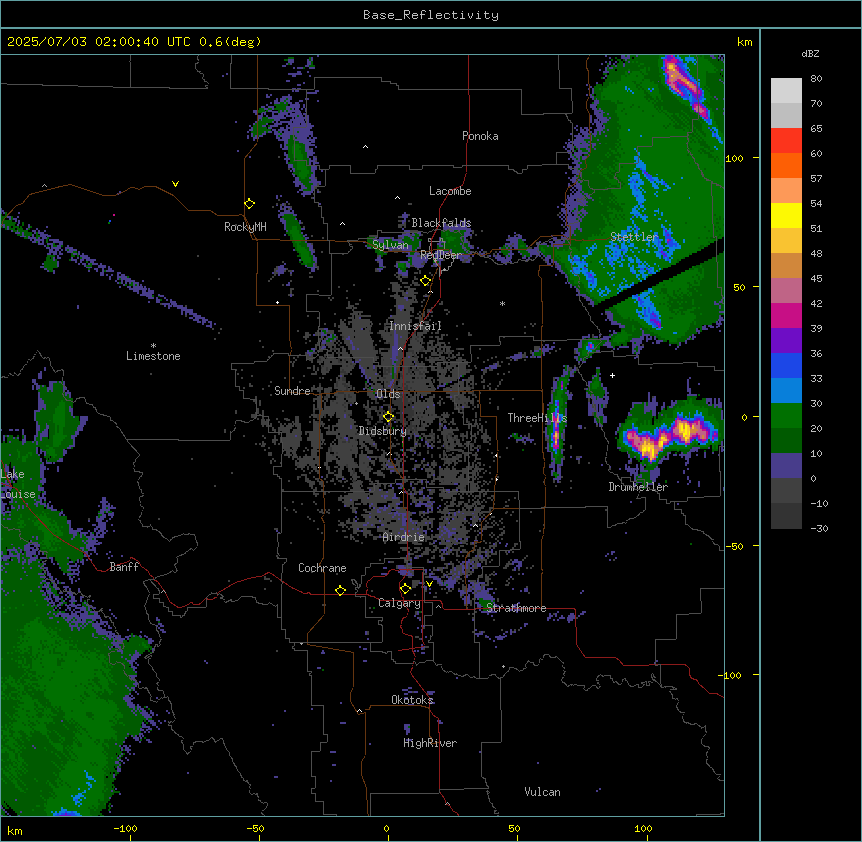This screenshot has width=862, height=842.
Task: Pick the magenta 42-39 dBZ legend swatch
Action: click(786, 315)
